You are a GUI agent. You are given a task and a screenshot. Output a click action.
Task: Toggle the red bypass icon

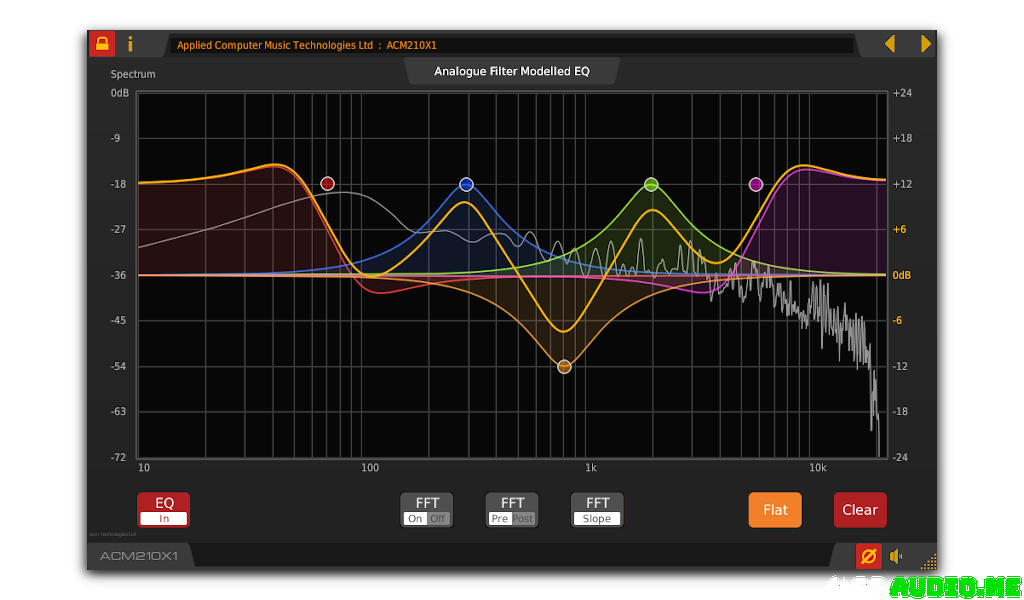pos(869,556)
